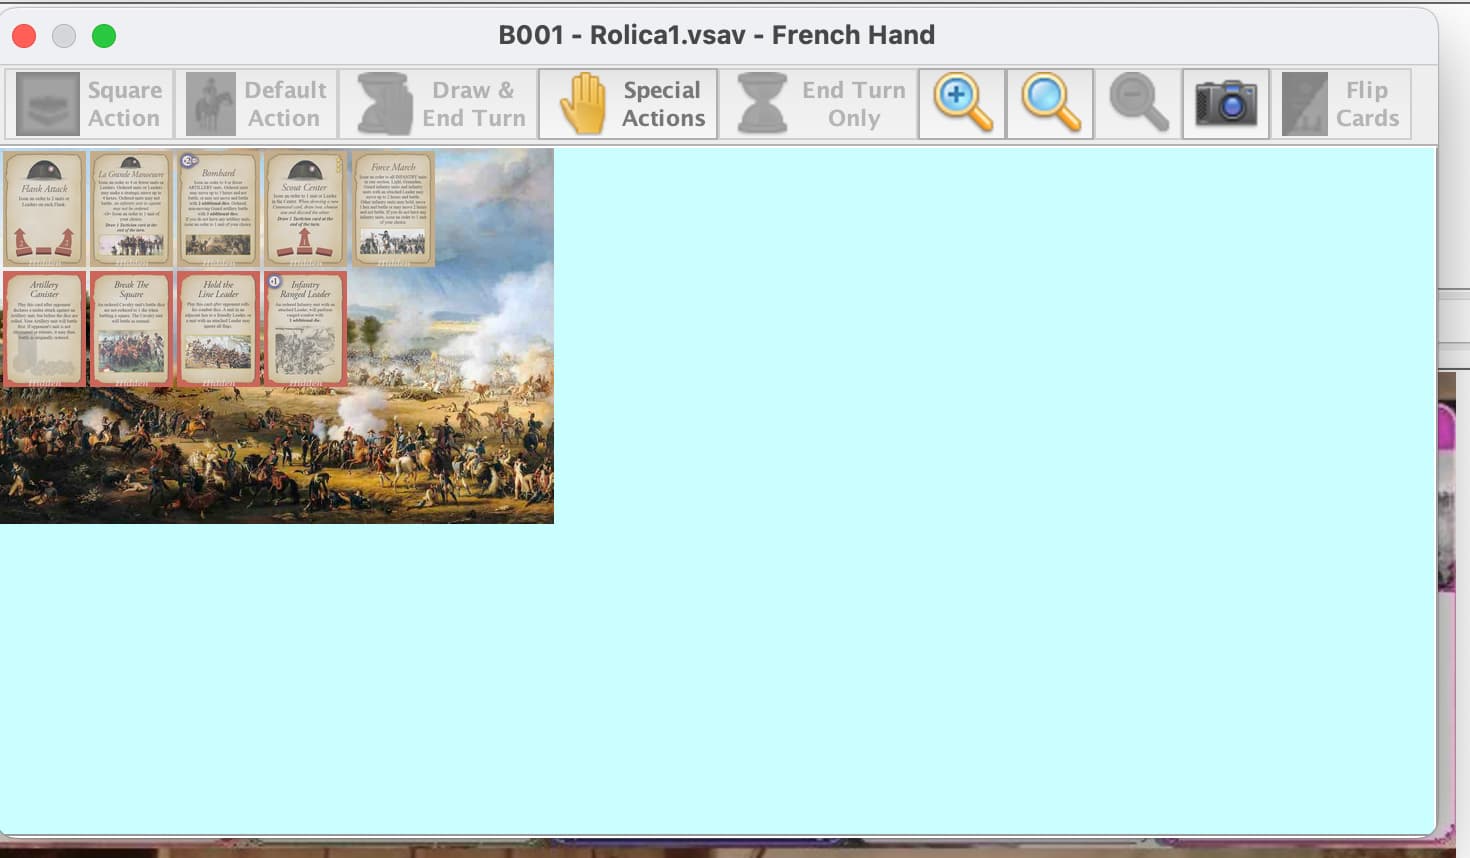Click the Default Action horseman button
The width and height of the screenshot is (1470, 858).
(x=257, y=104)
